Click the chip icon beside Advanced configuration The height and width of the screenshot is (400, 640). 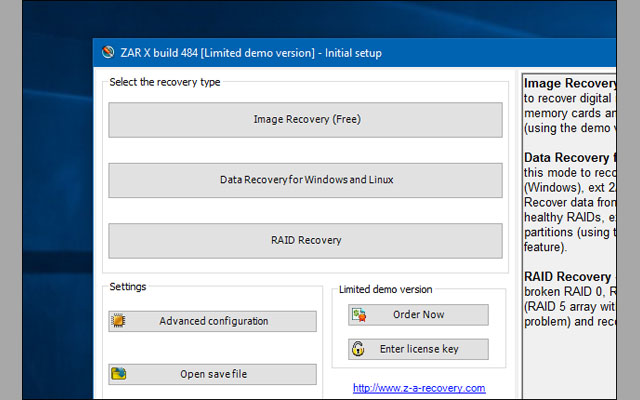(x=119, y=321)
